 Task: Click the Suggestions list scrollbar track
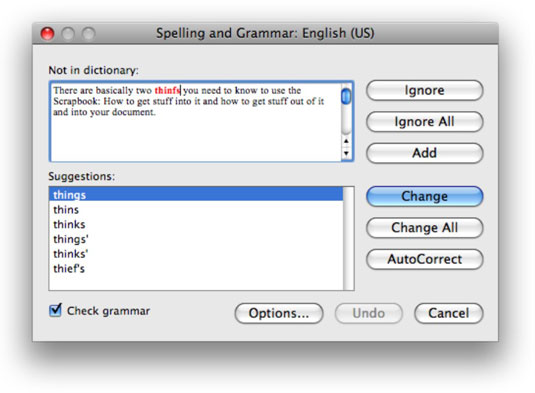(349, 238)
